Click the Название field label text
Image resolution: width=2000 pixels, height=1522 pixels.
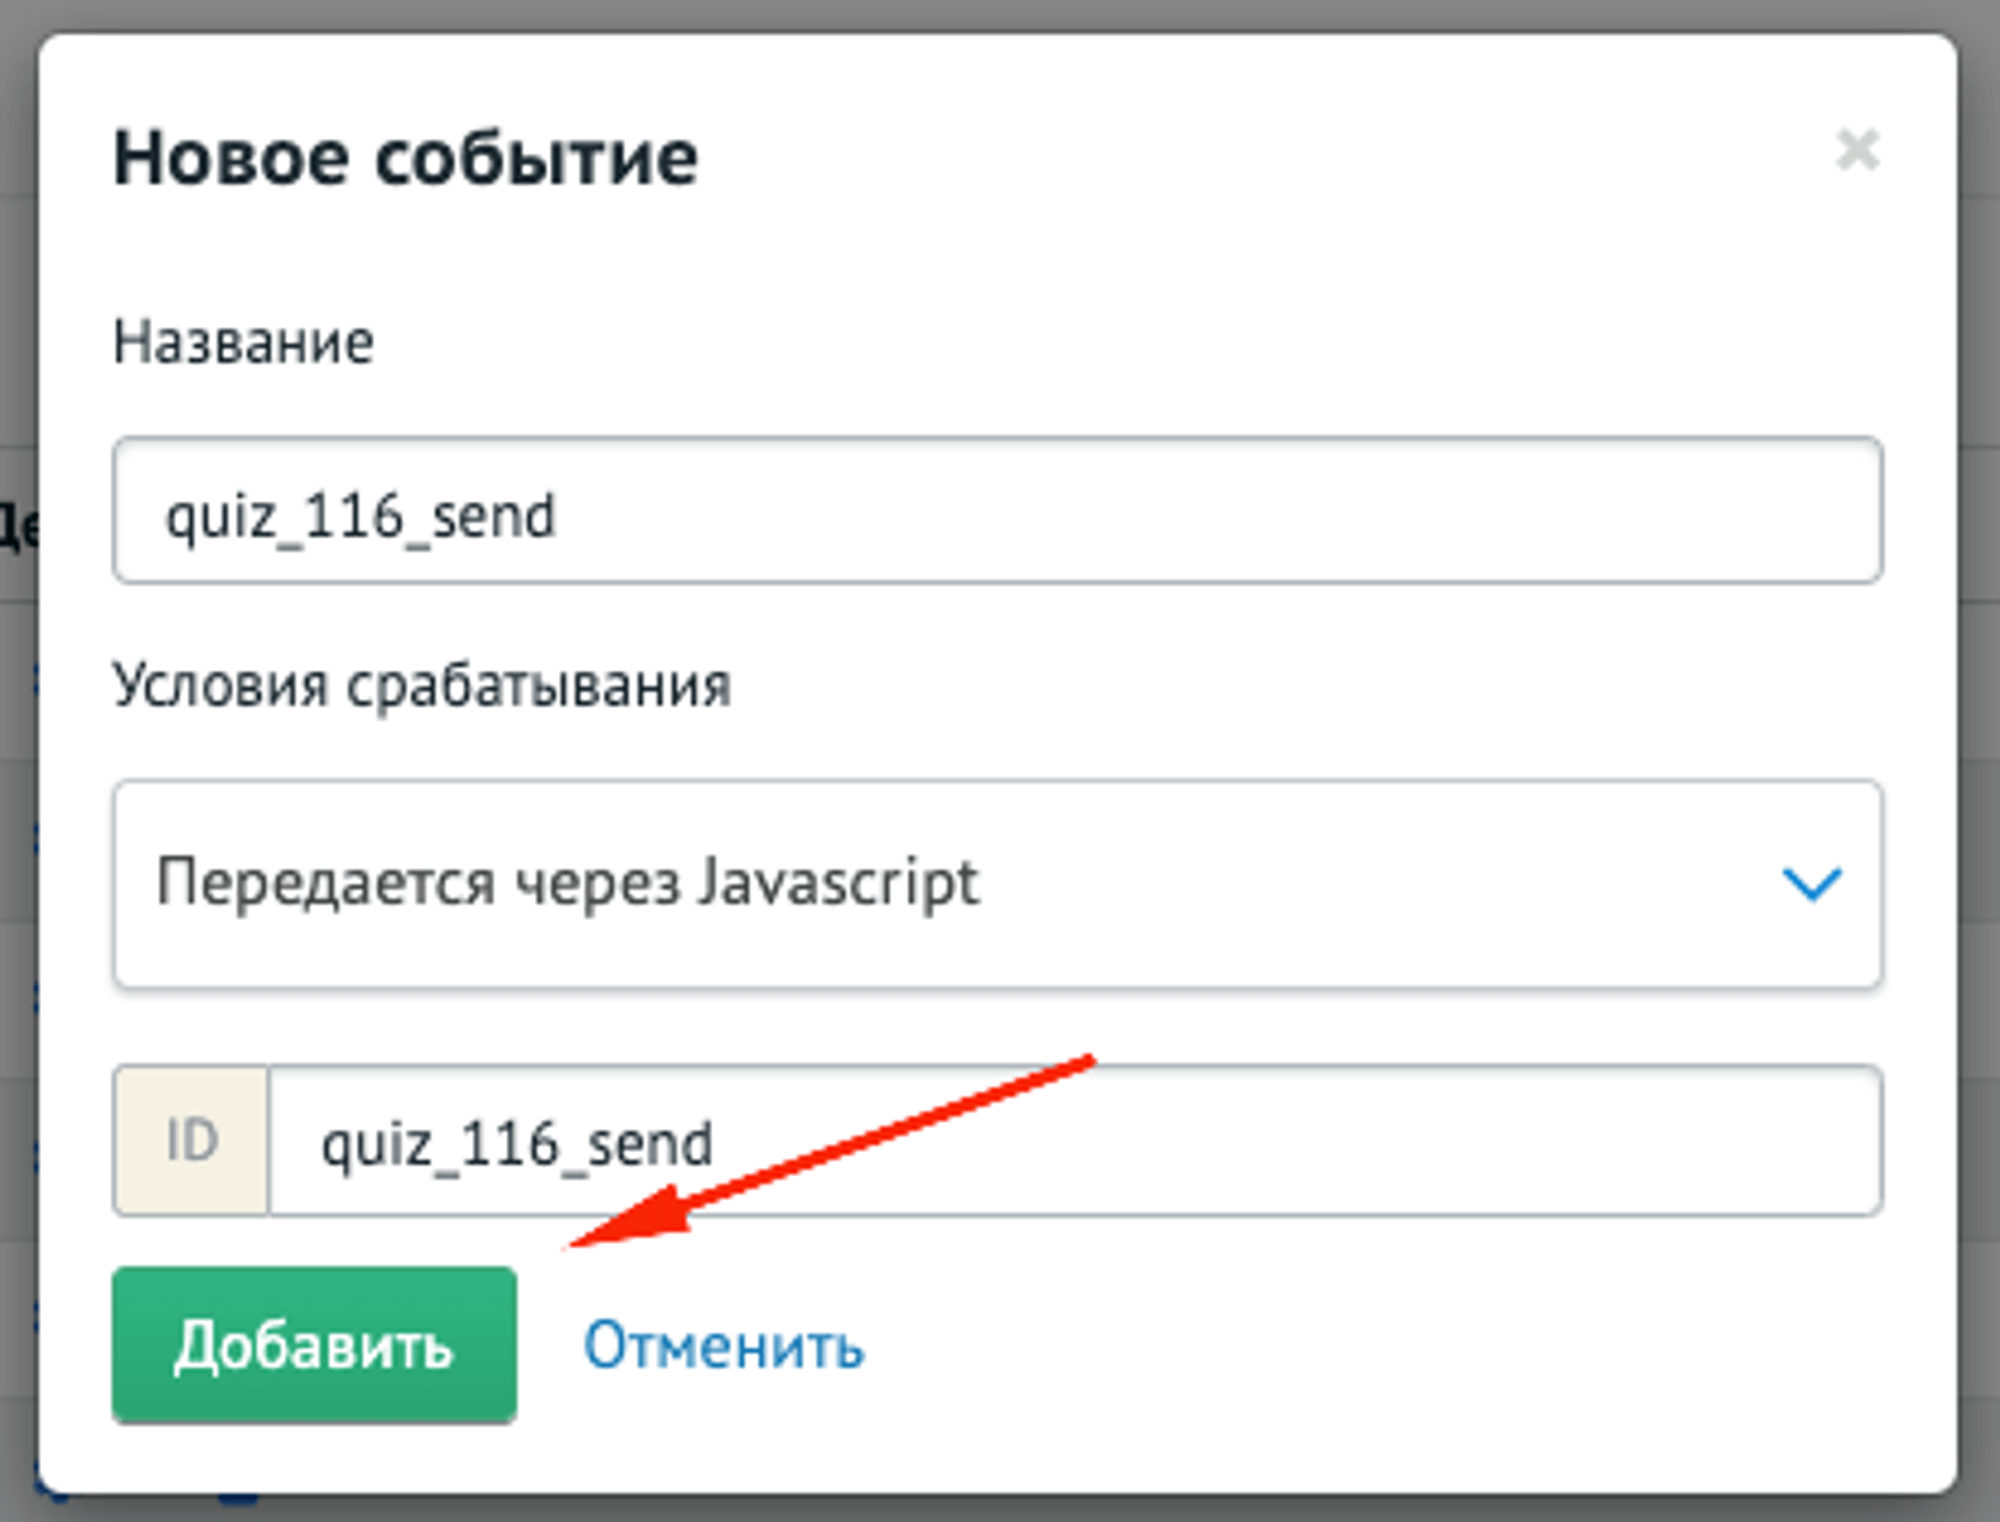tap(244, 340)
